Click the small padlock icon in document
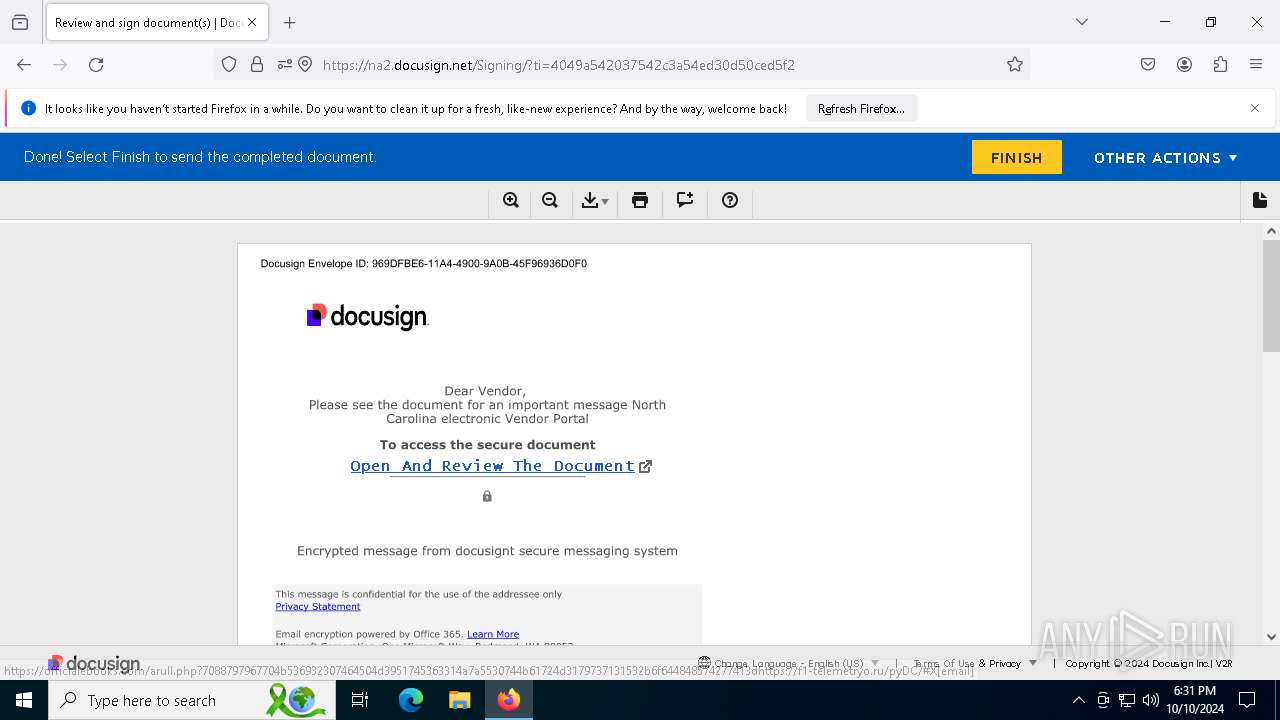This screenshot has height=720, width=1280. pyautogui.click(x=487, y=496)
